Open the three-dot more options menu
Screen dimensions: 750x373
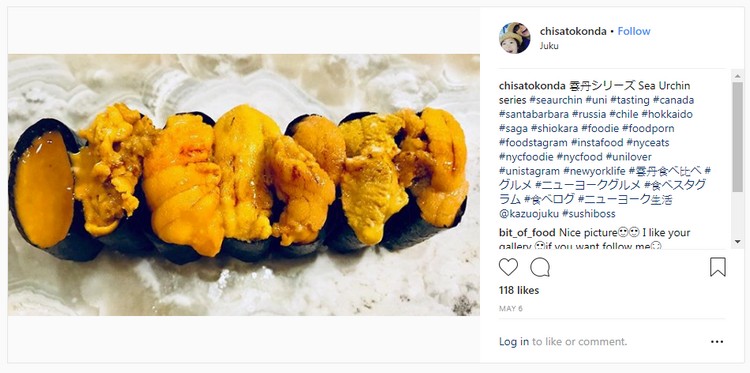[717, 341]
